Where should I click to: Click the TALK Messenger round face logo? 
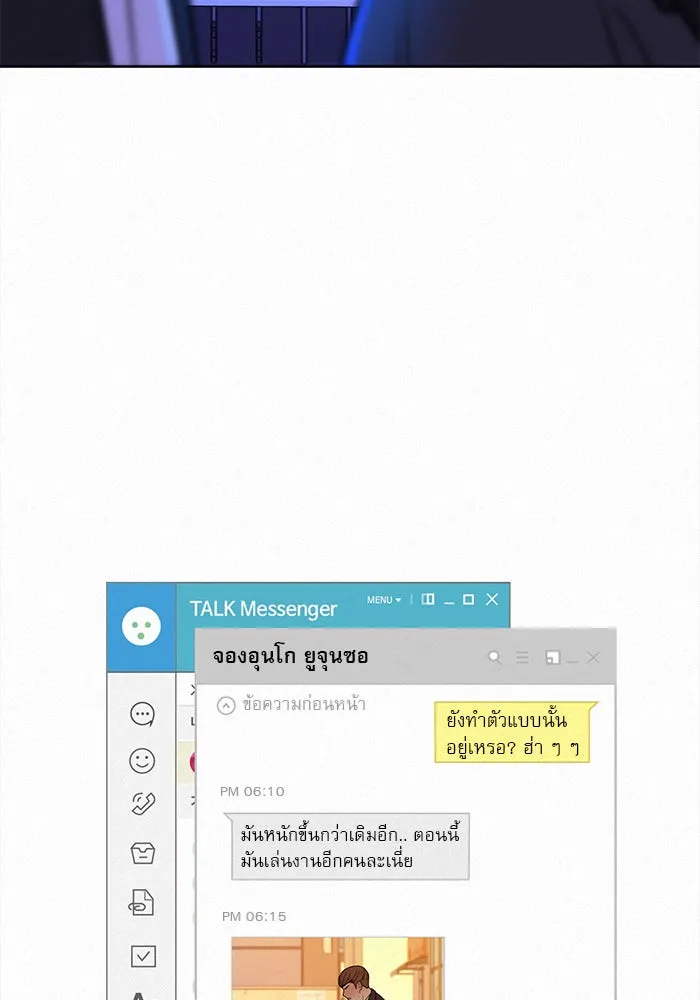pos(142,626)
